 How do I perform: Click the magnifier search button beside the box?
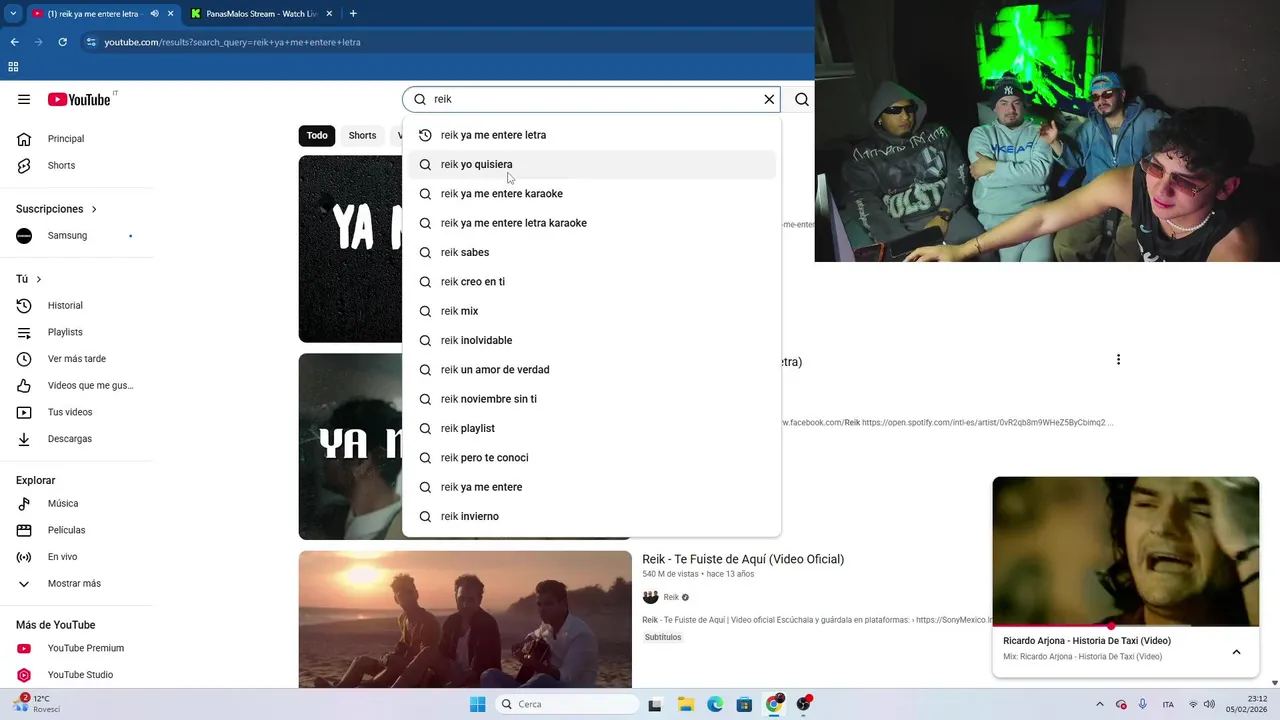(802, 99)
